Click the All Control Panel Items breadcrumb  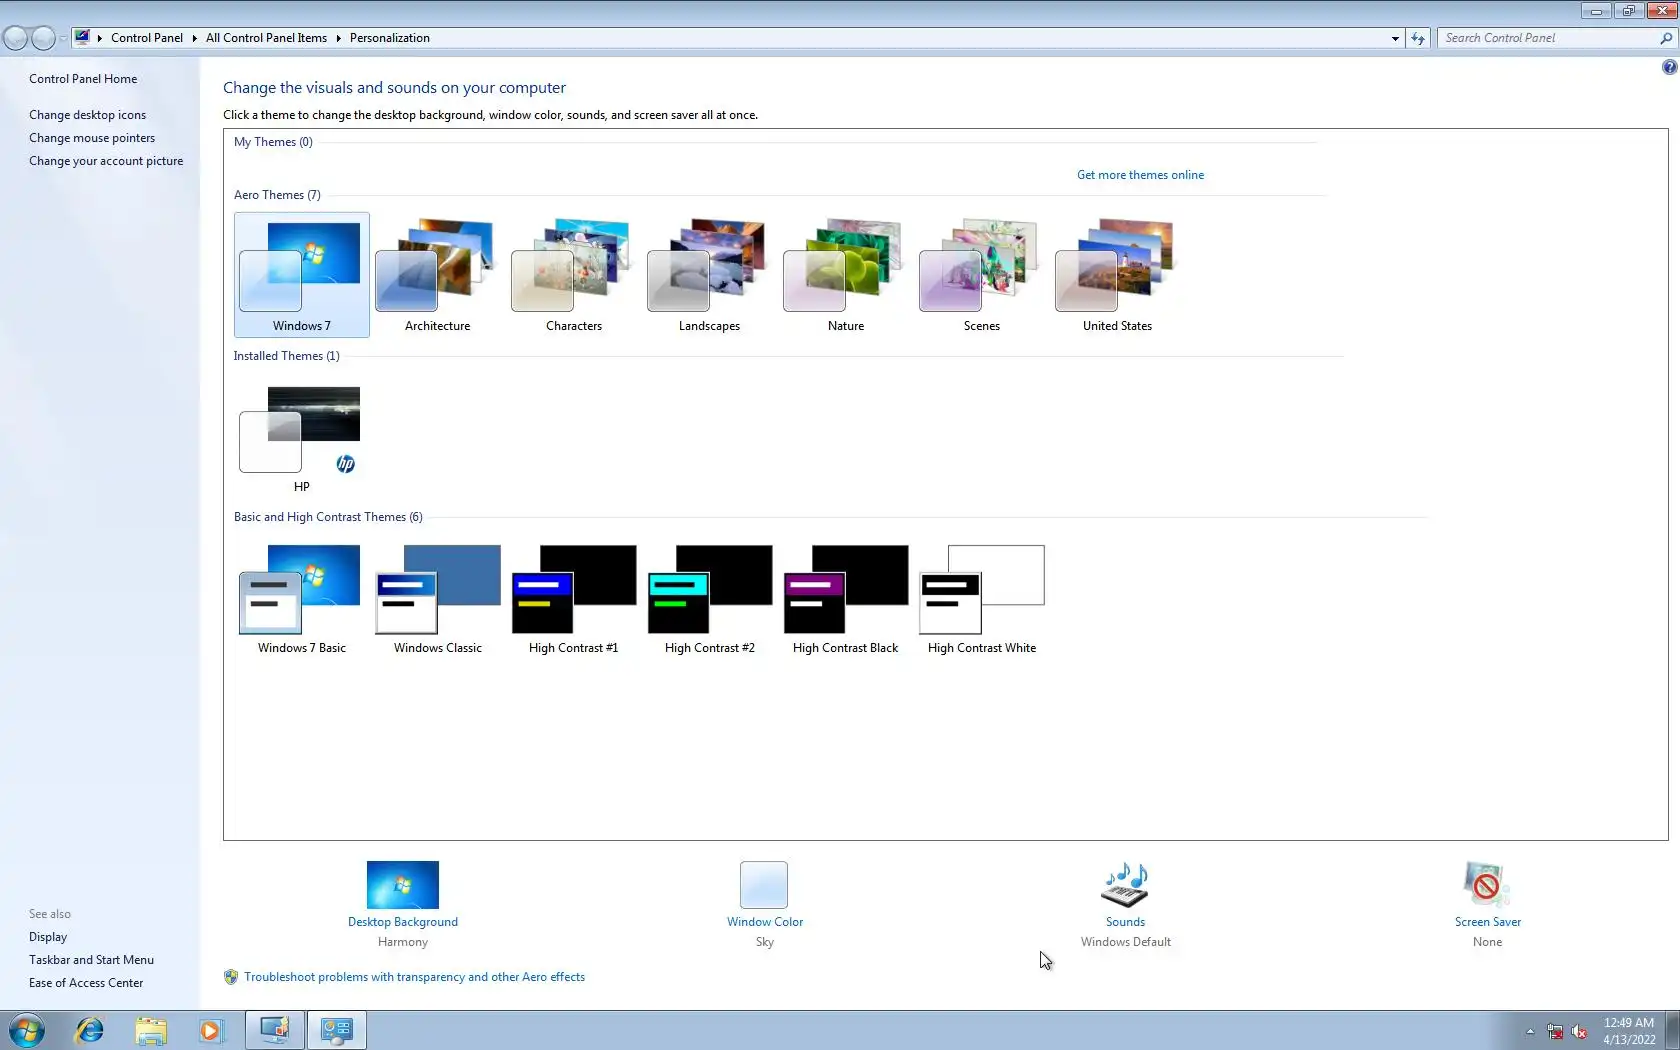coord(266,38)
